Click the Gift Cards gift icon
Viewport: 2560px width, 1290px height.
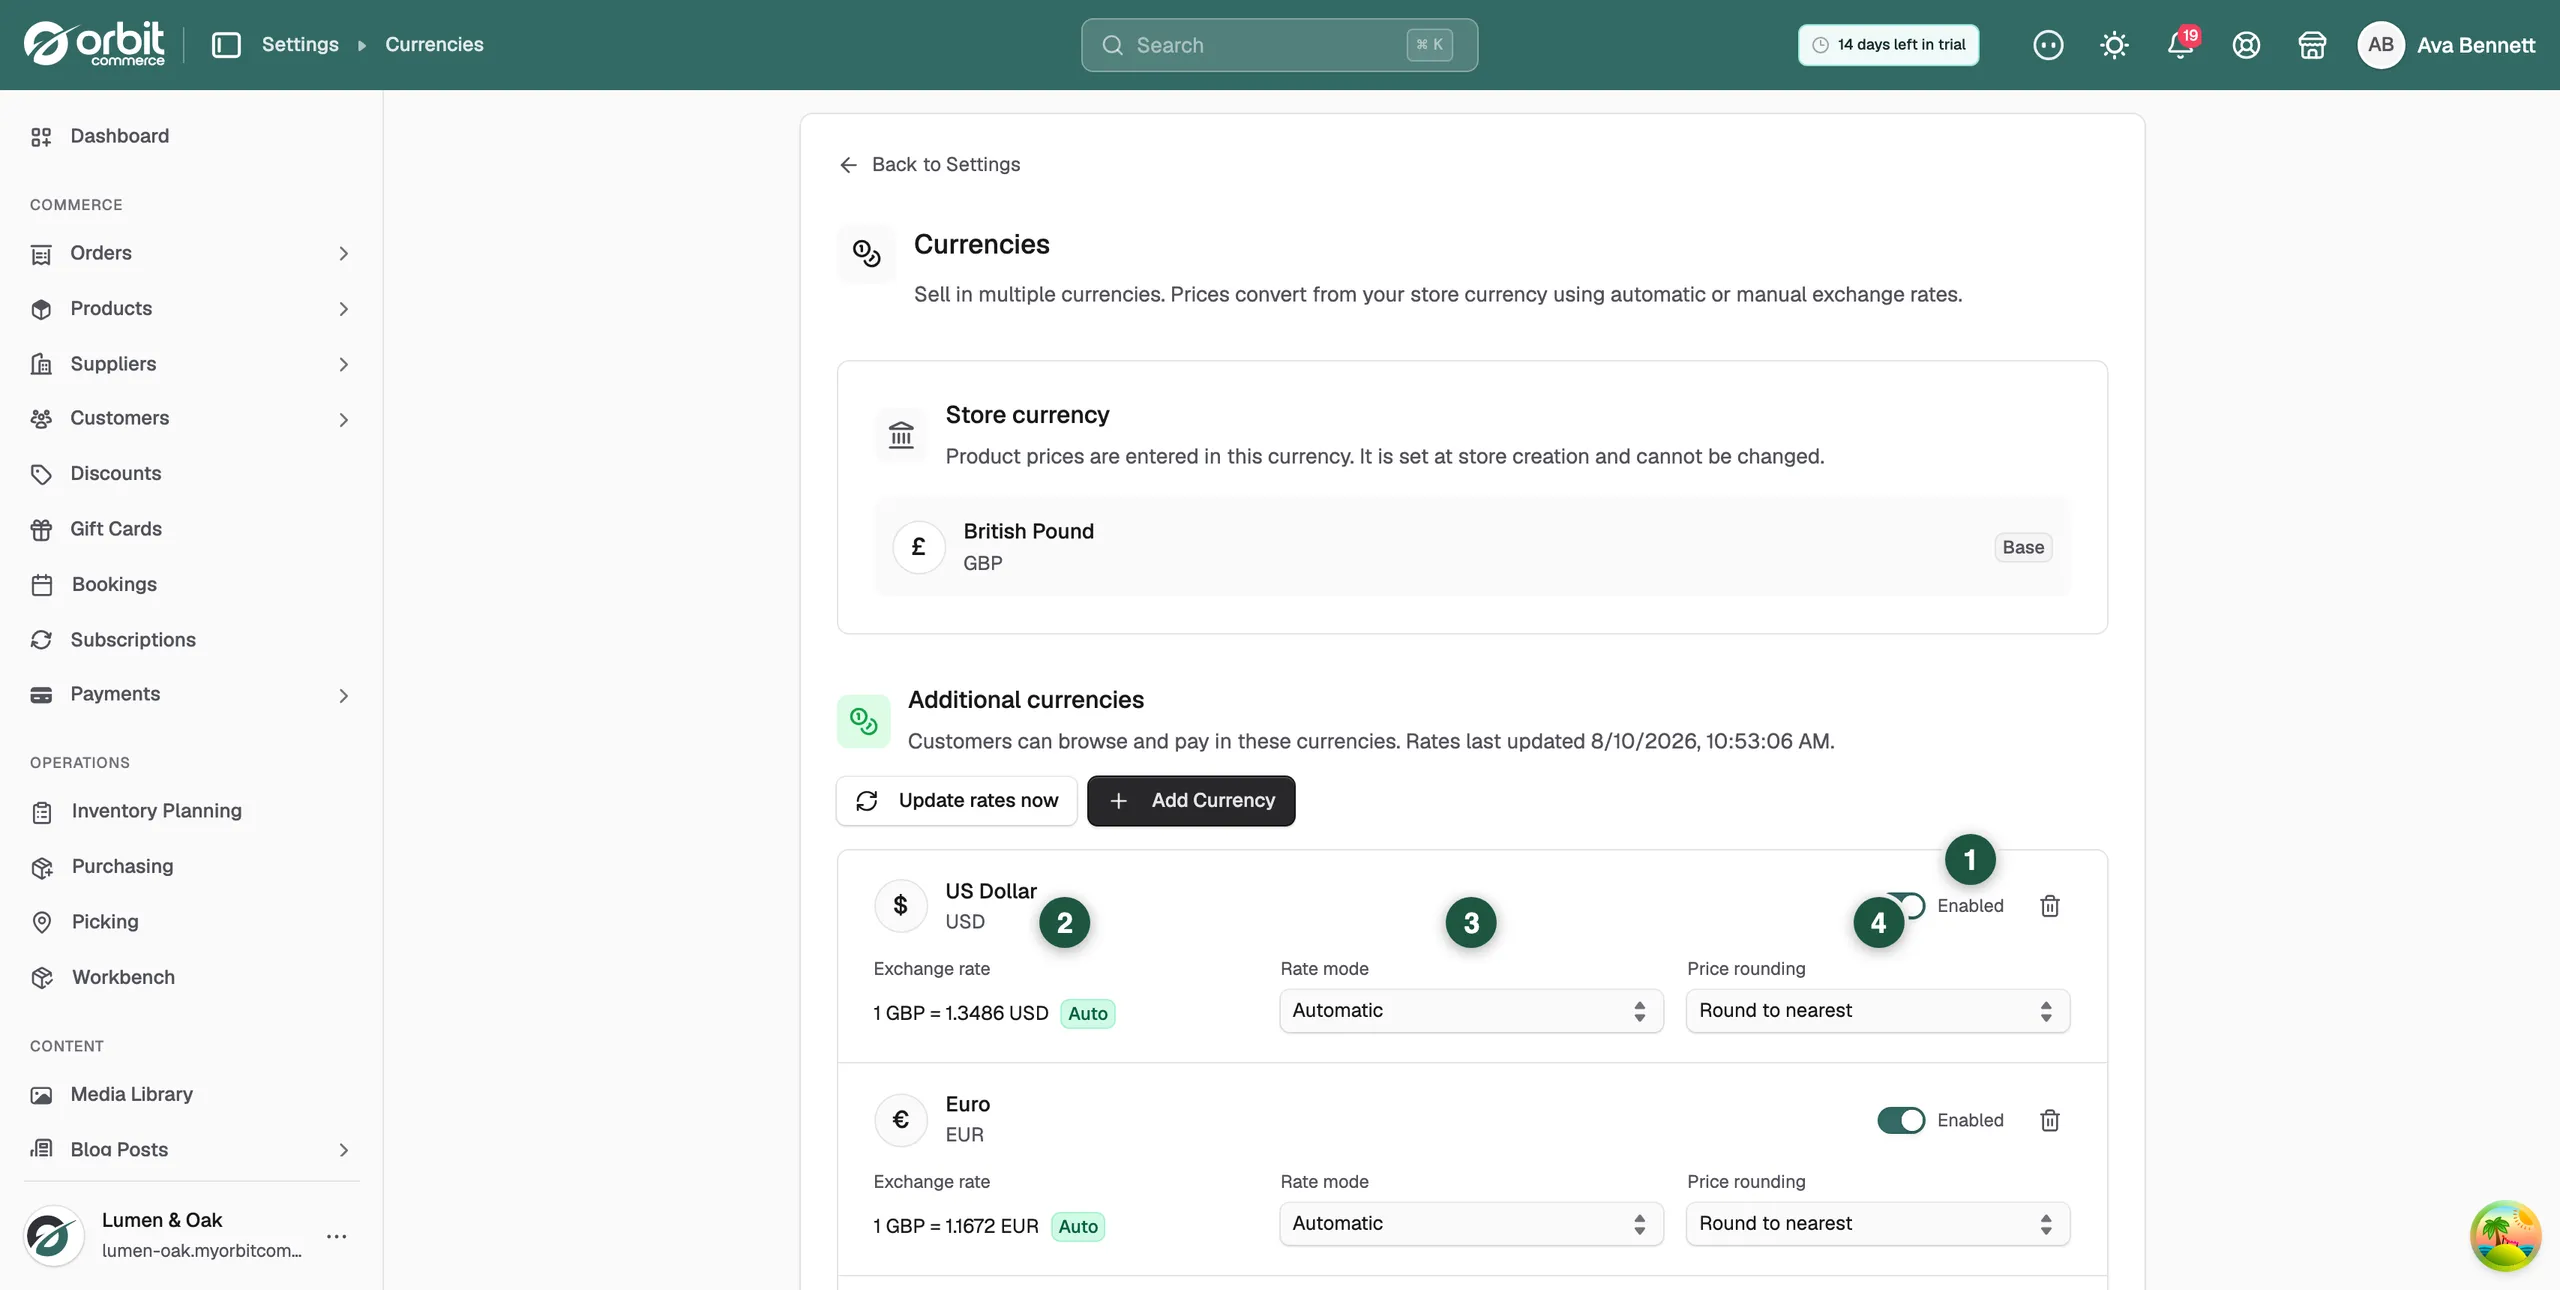pyautogui.click(x=41, y=530)
